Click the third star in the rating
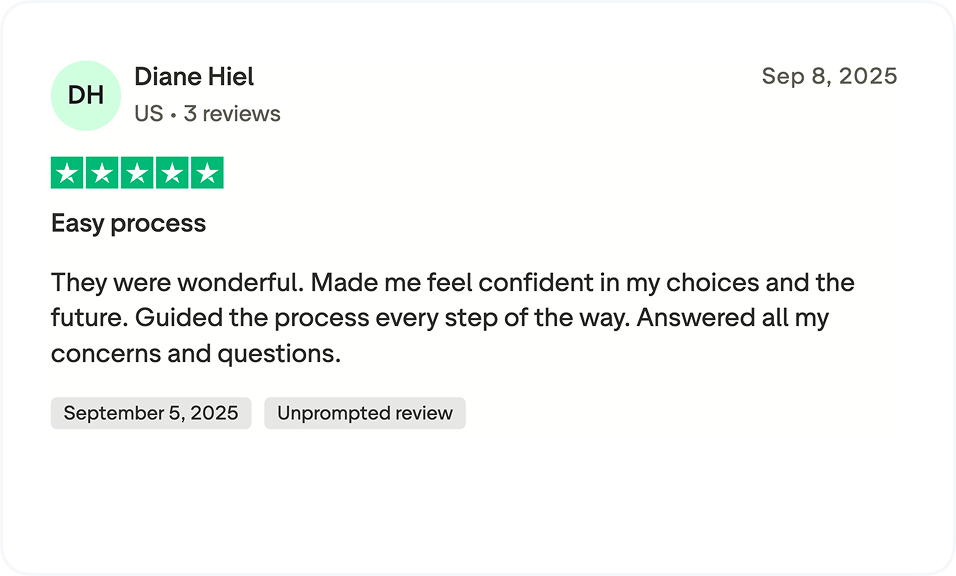 (x=137, y=173)
